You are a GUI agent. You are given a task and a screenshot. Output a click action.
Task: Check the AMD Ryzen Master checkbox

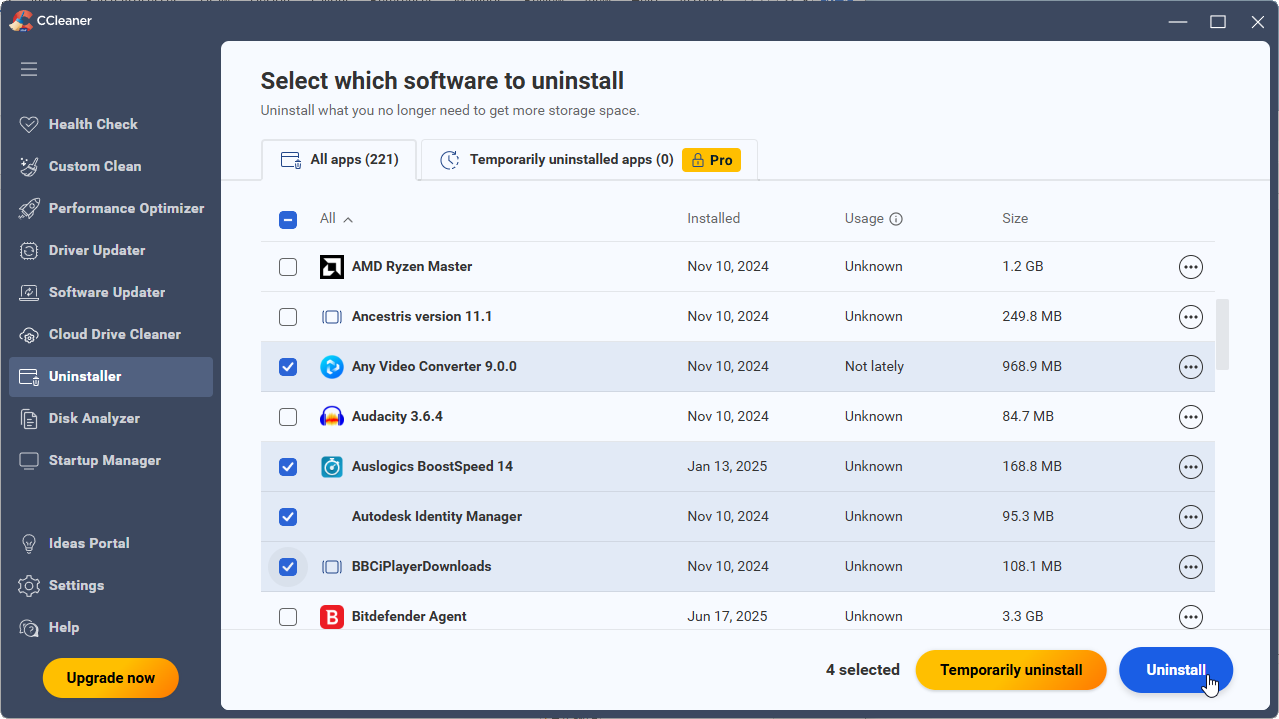tap(288, 267)
